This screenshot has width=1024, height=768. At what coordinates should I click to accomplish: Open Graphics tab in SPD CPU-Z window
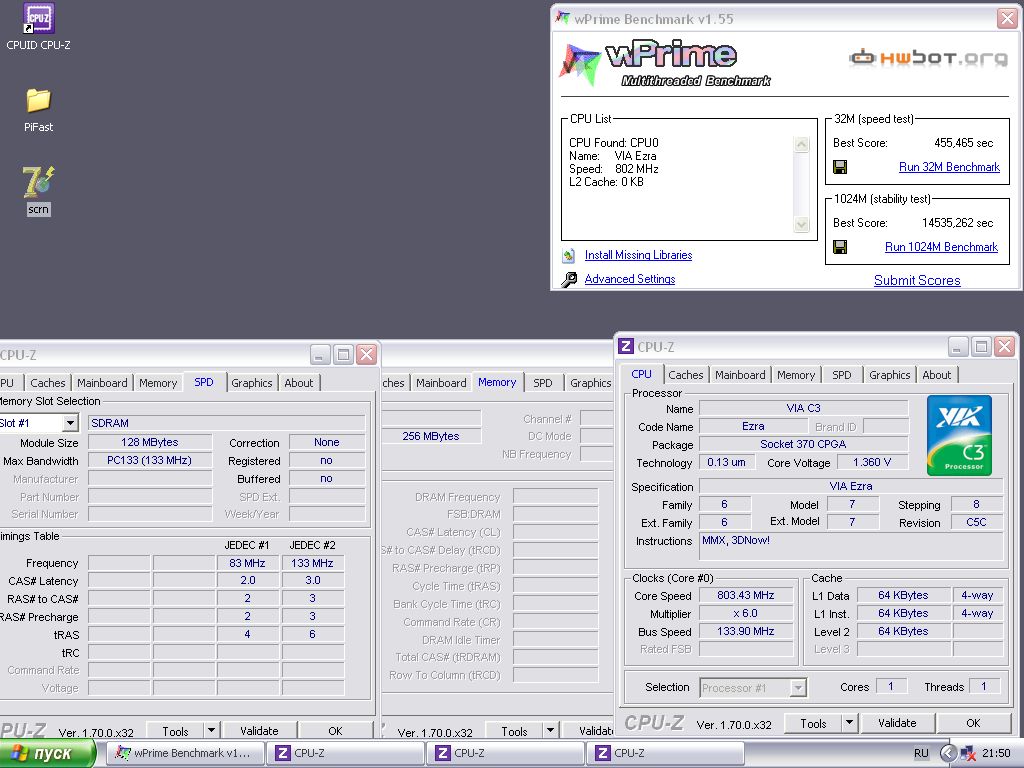tap(251, 383)
